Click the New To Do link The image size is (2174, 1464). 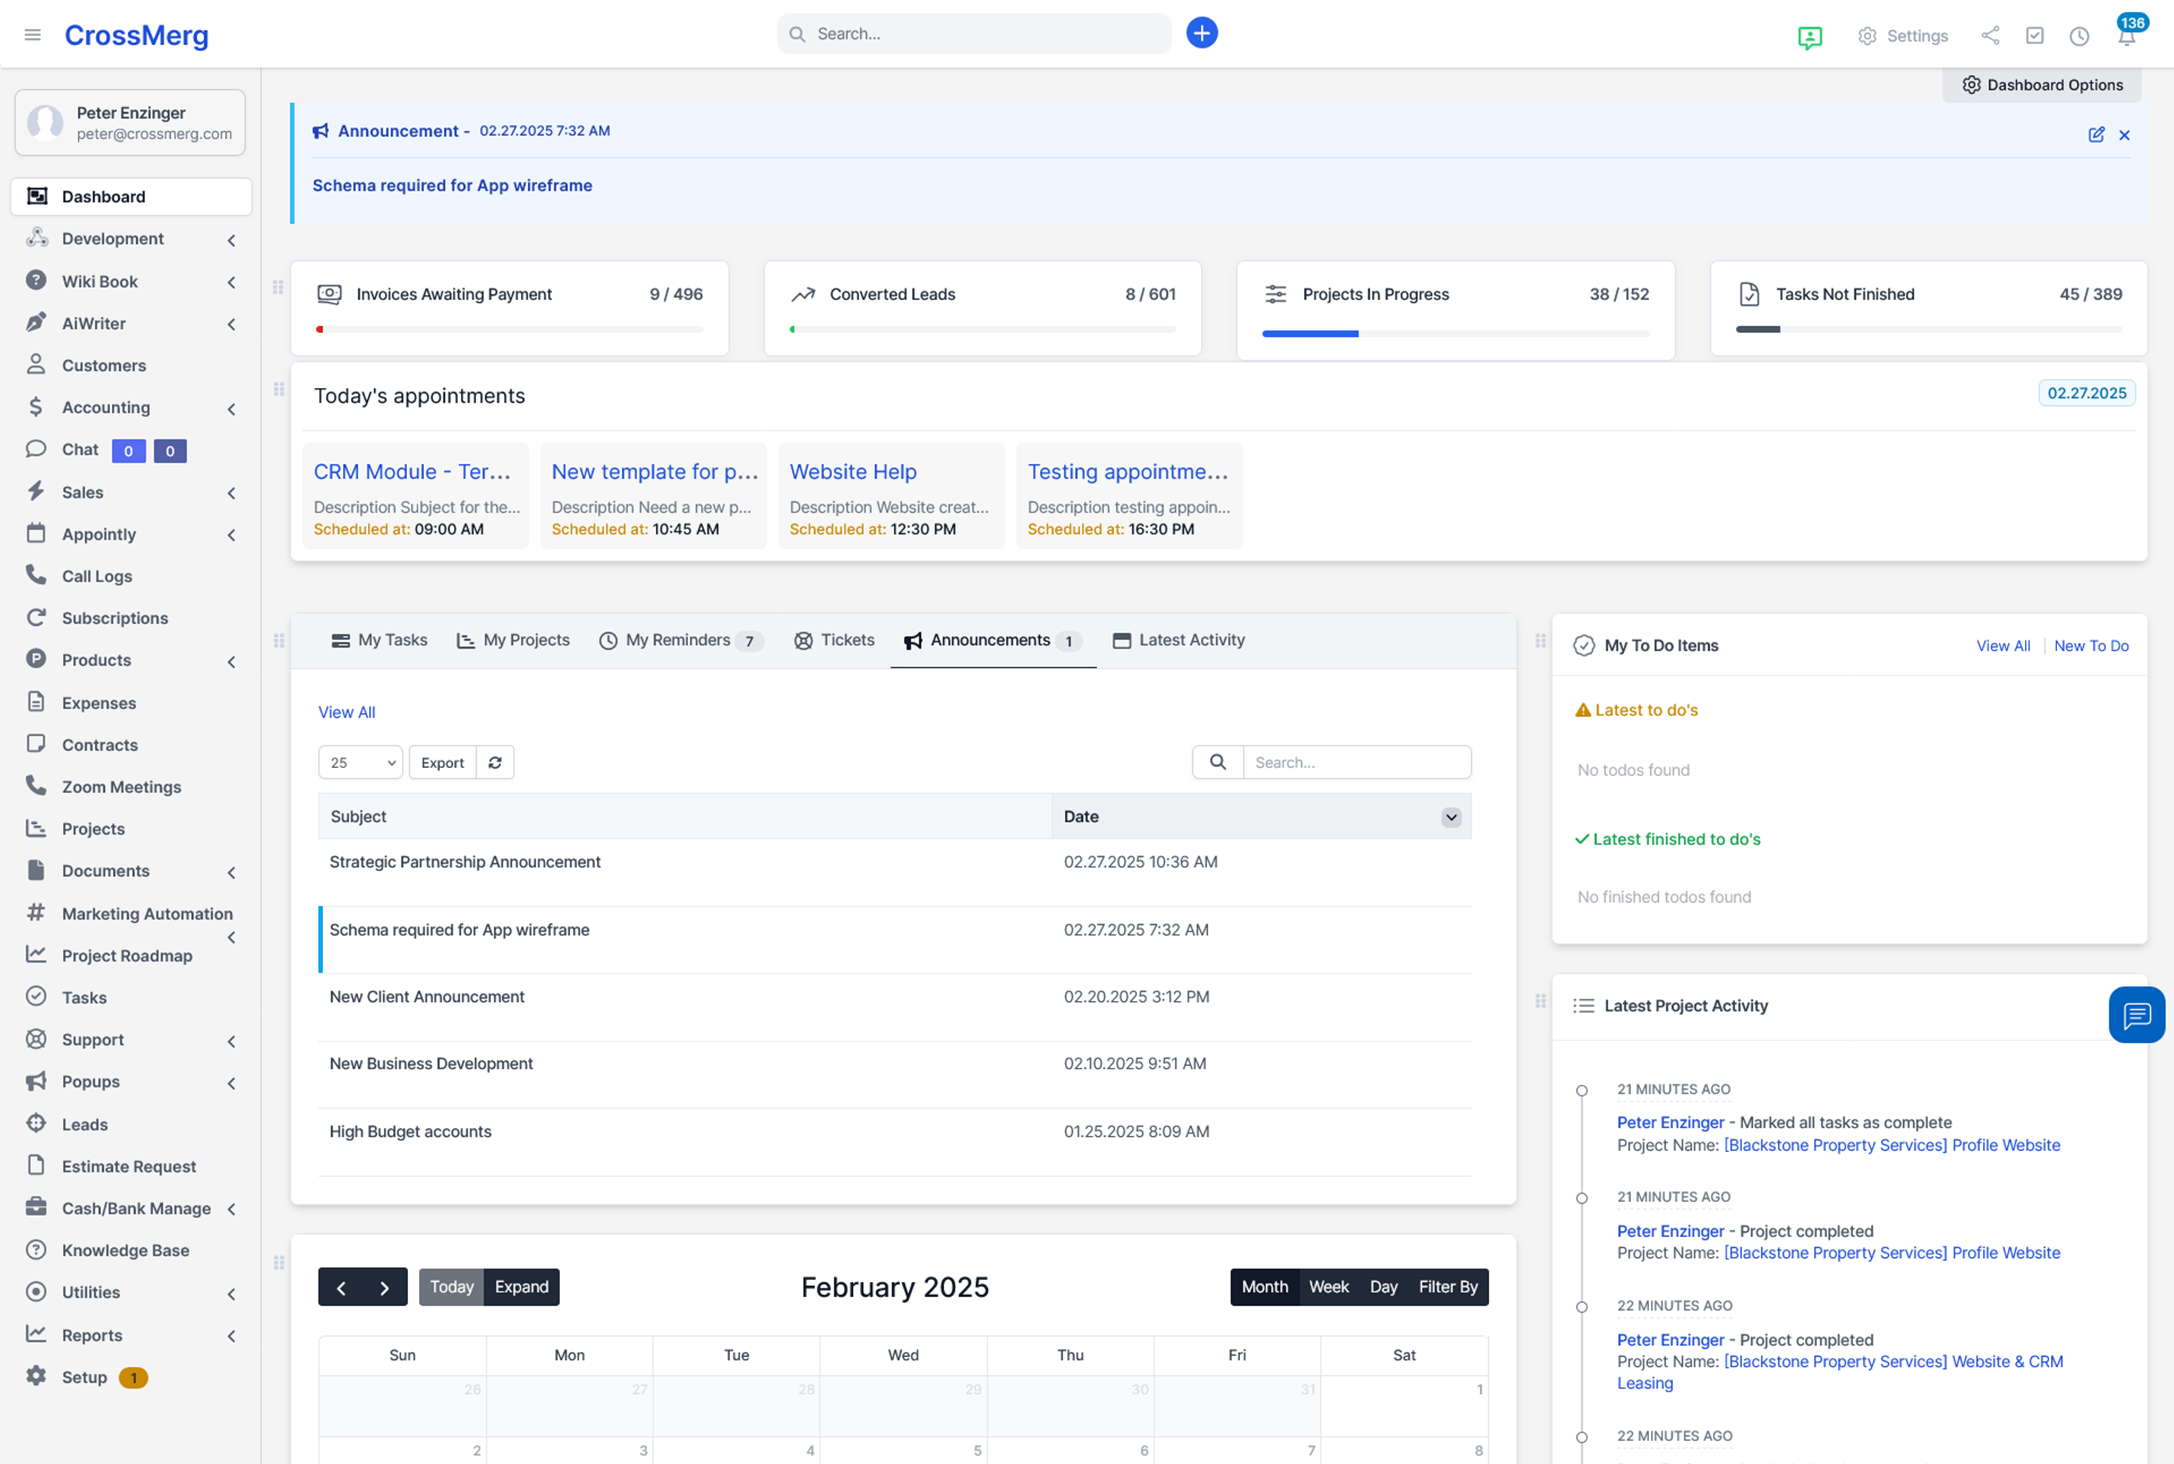2091,646
